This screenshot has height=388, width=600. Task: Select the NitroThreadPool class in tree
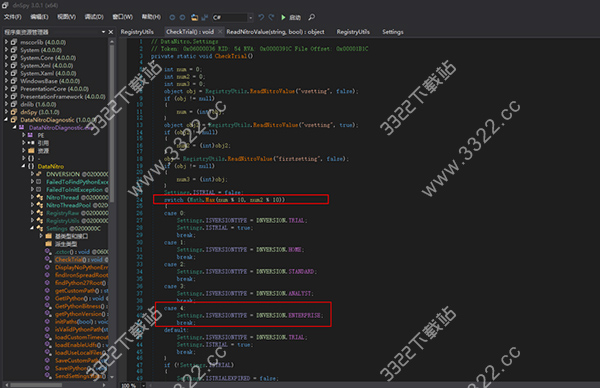tap(77, 205)
